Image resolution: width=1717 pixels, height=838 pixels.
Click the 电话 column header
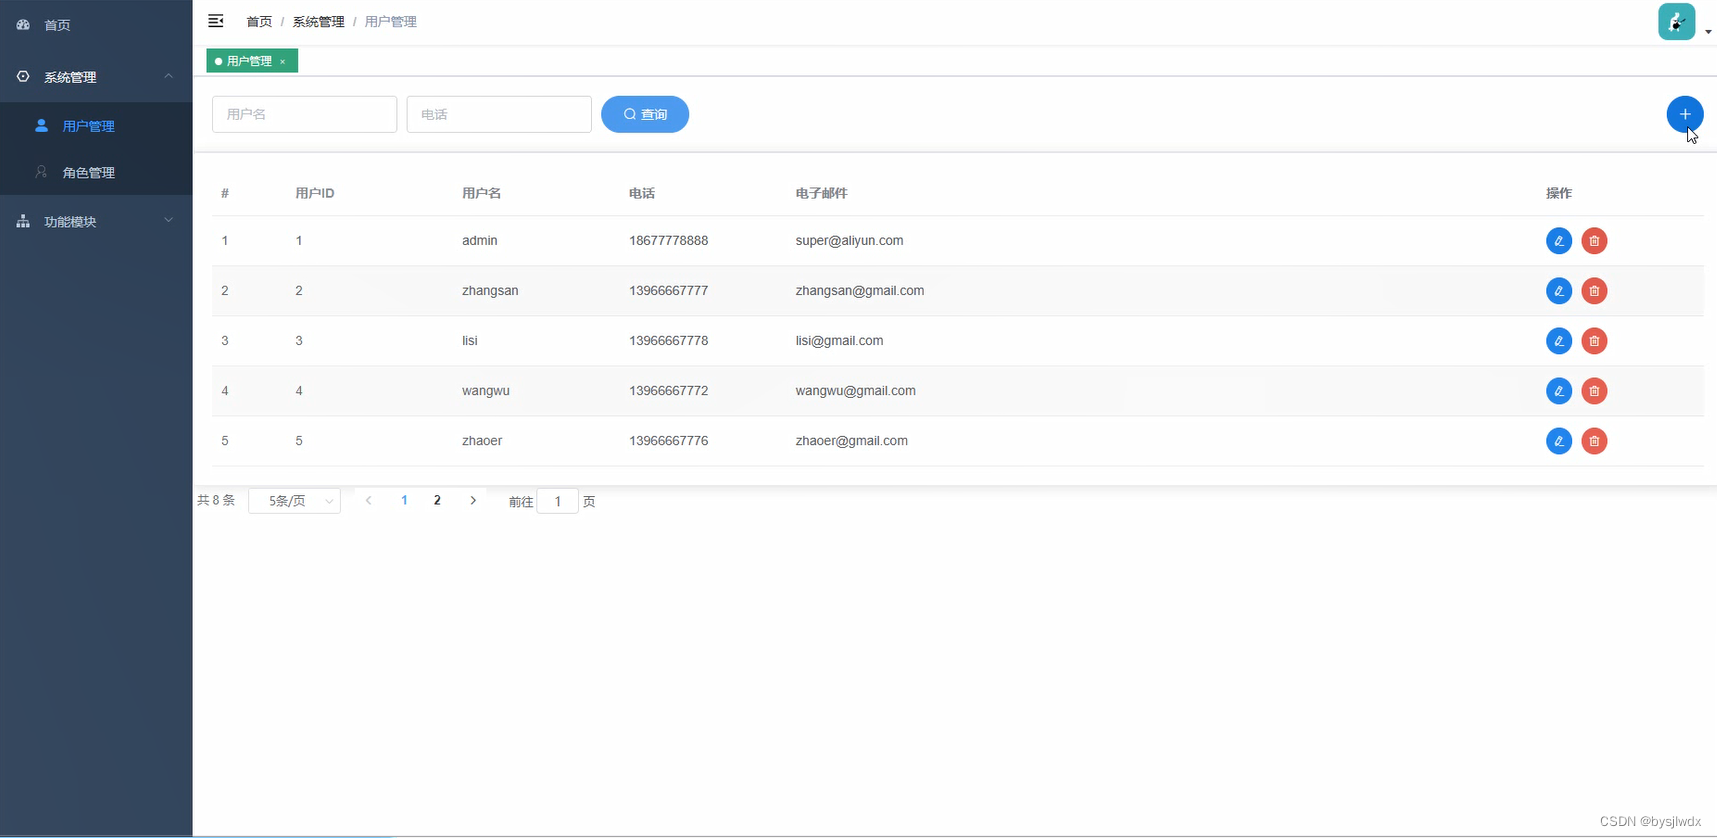click(642, 193)
